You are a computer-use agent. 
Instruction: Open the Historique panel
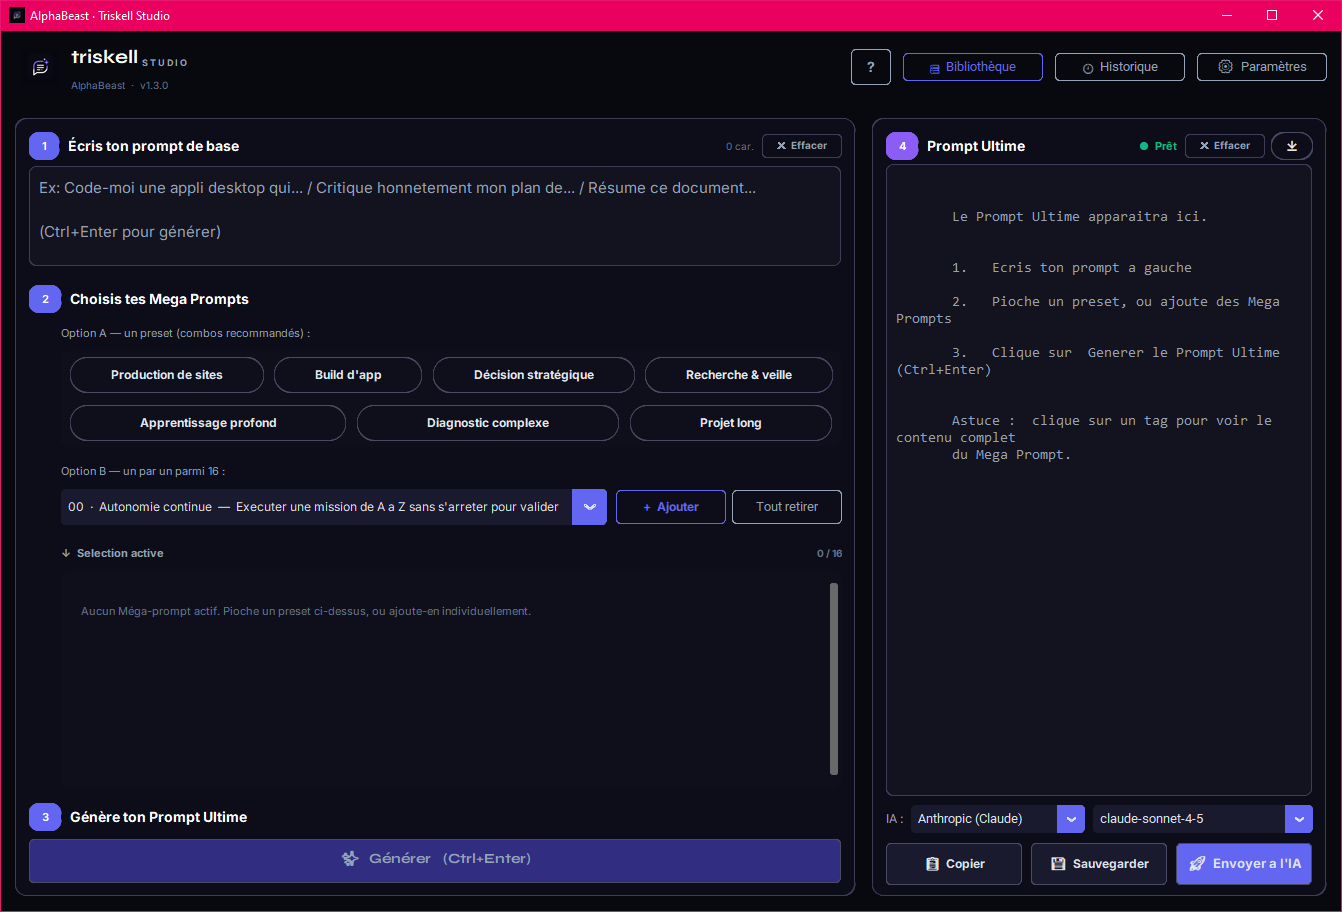1120,67
